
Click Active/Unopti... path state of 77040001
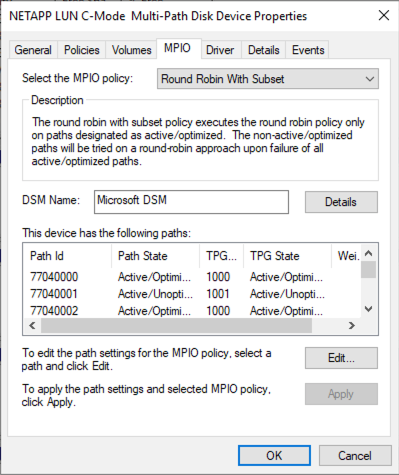pyautogui.click(x=155, y=294)
